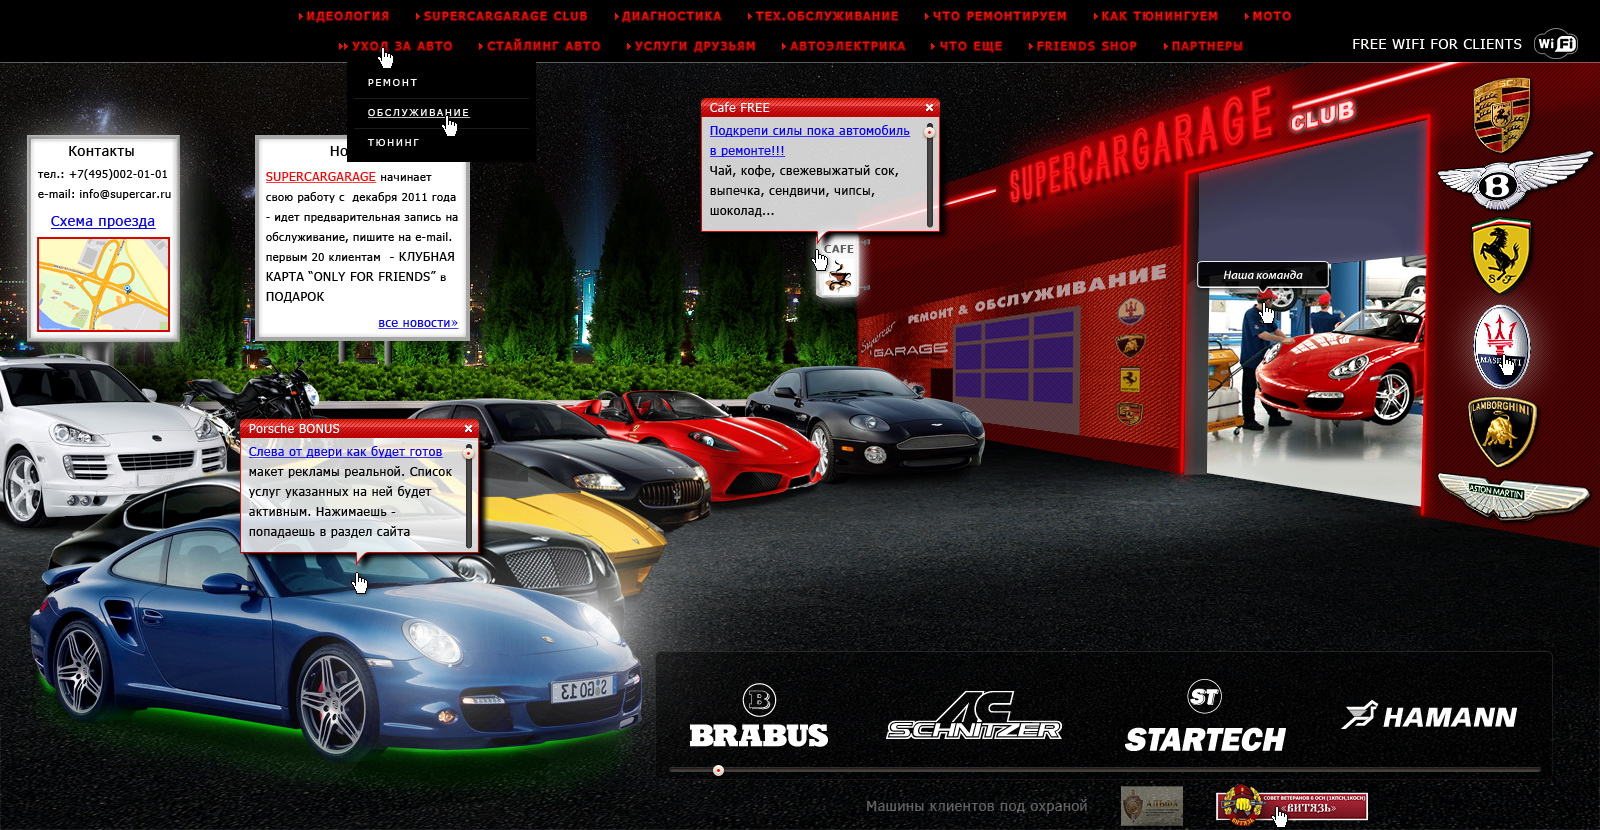Open the CAFE icon with the waiter
Image resolution: width=1600 pixels, height=830 pixels.
coord(837,268)
